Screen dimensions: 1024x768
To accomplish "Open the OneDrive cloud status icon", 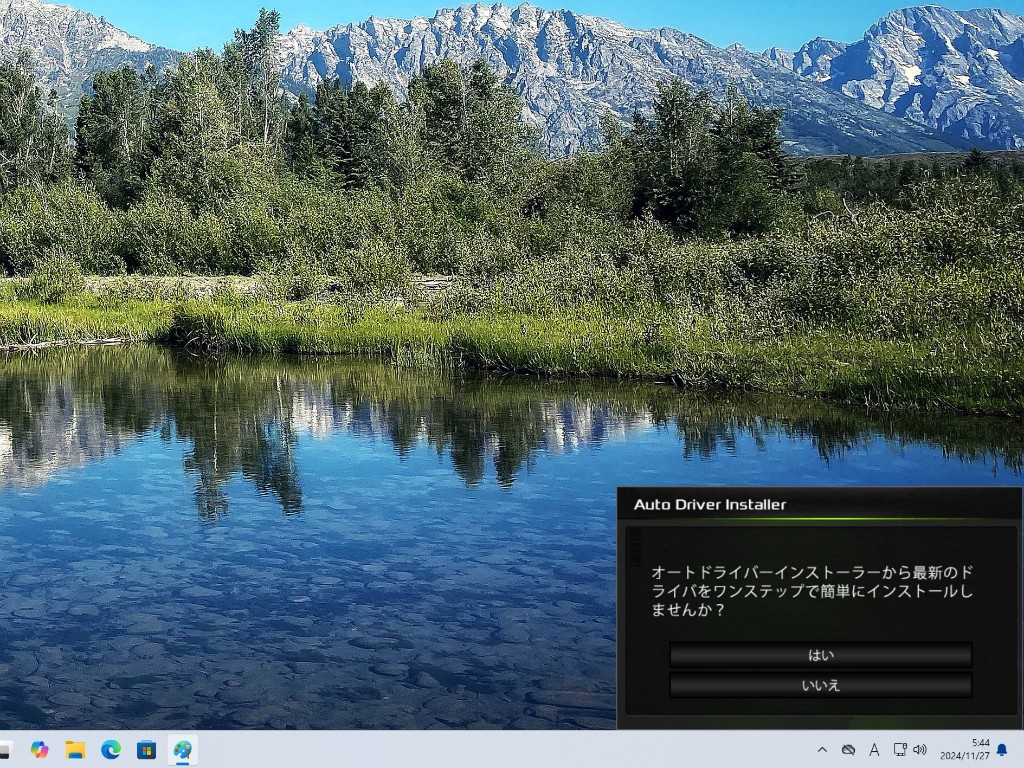I will [848, 749].
